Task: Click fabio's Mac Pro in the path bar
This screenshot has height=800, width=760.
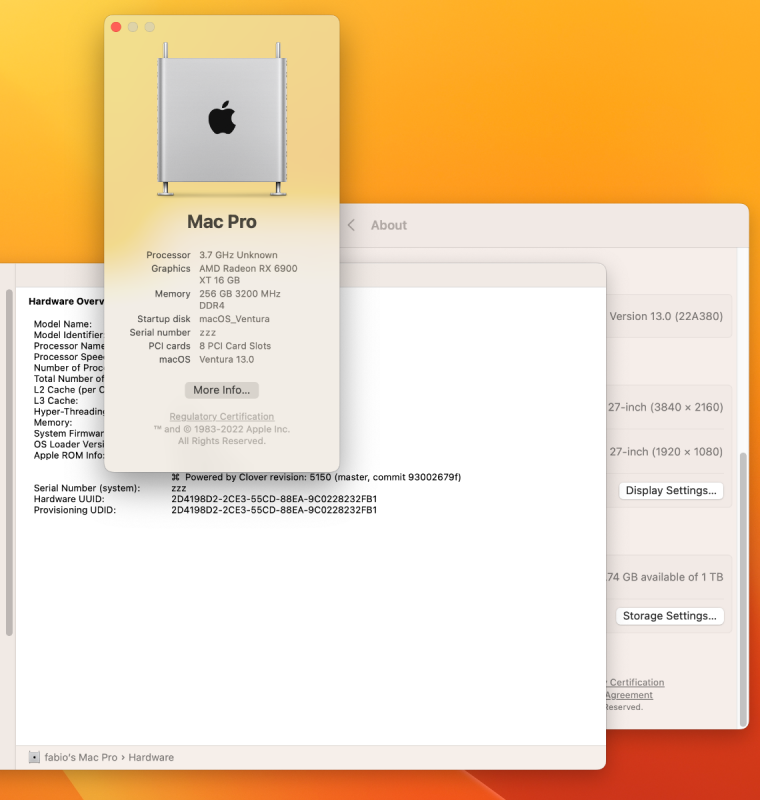Action: pos(81,757)
